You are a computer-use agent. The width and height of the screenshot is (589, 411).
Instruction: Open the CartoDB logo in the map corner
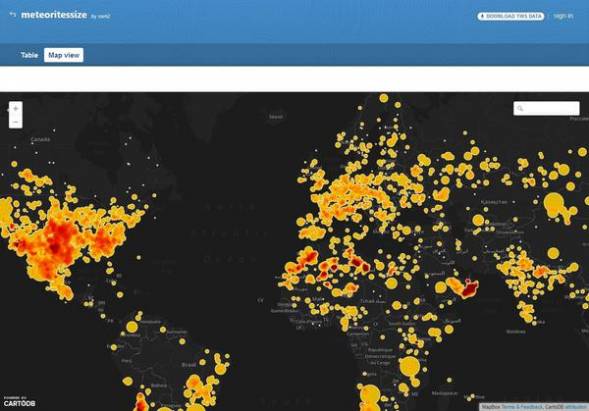[20, 402]
